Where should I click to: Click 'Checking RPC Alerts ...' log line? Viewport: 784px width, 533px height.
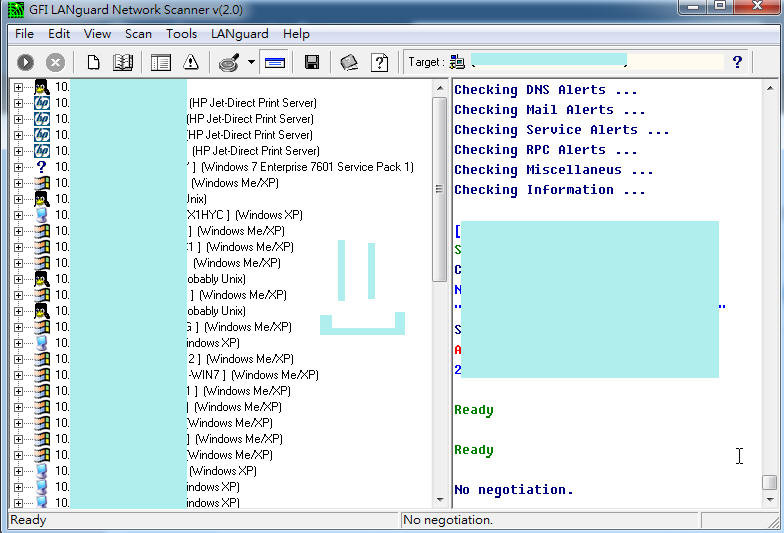click(546, 150)
